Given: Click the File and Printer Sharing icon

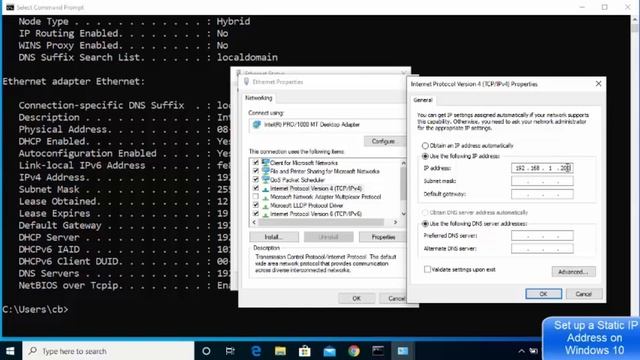Looking at the screenshot, I should tap(265, 171).
